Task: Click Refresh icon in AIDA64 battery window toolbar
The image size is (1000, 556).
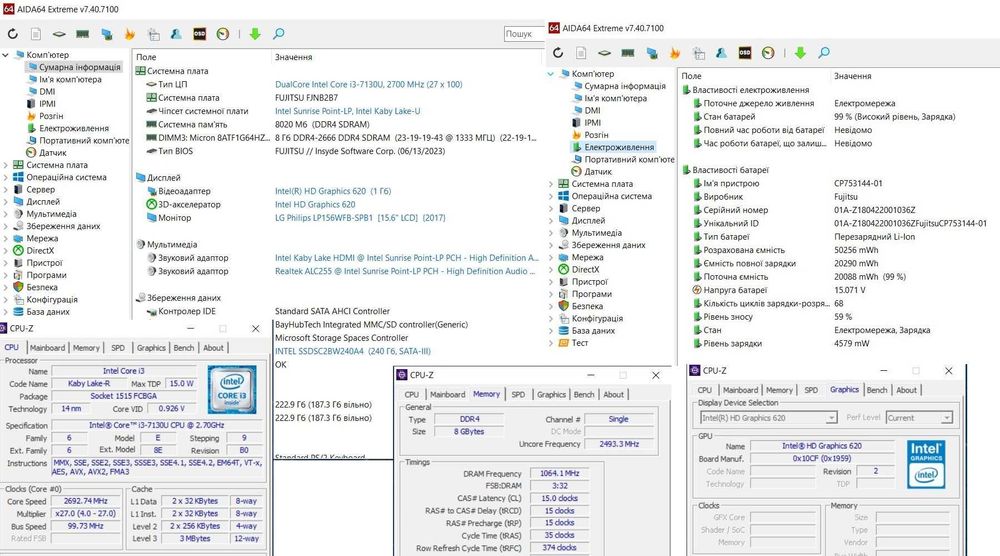Action: [x=558, y=53]
